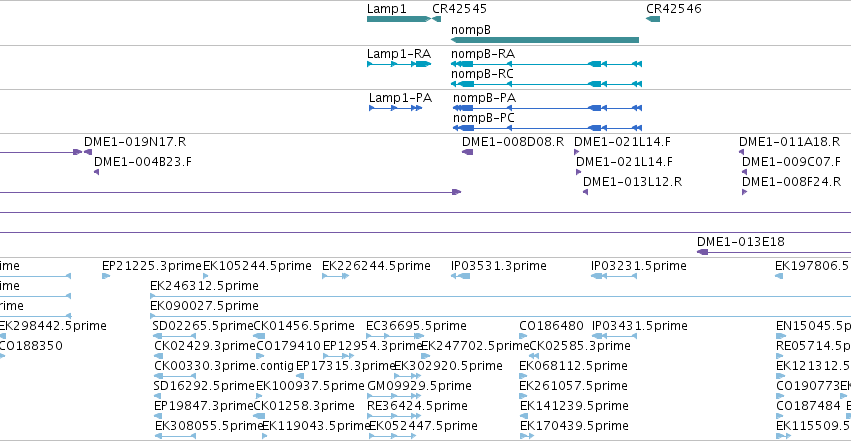This screenshot has width=851, height=441.
Task: Click EST EK105244.5prime
Action: [206, 276]
